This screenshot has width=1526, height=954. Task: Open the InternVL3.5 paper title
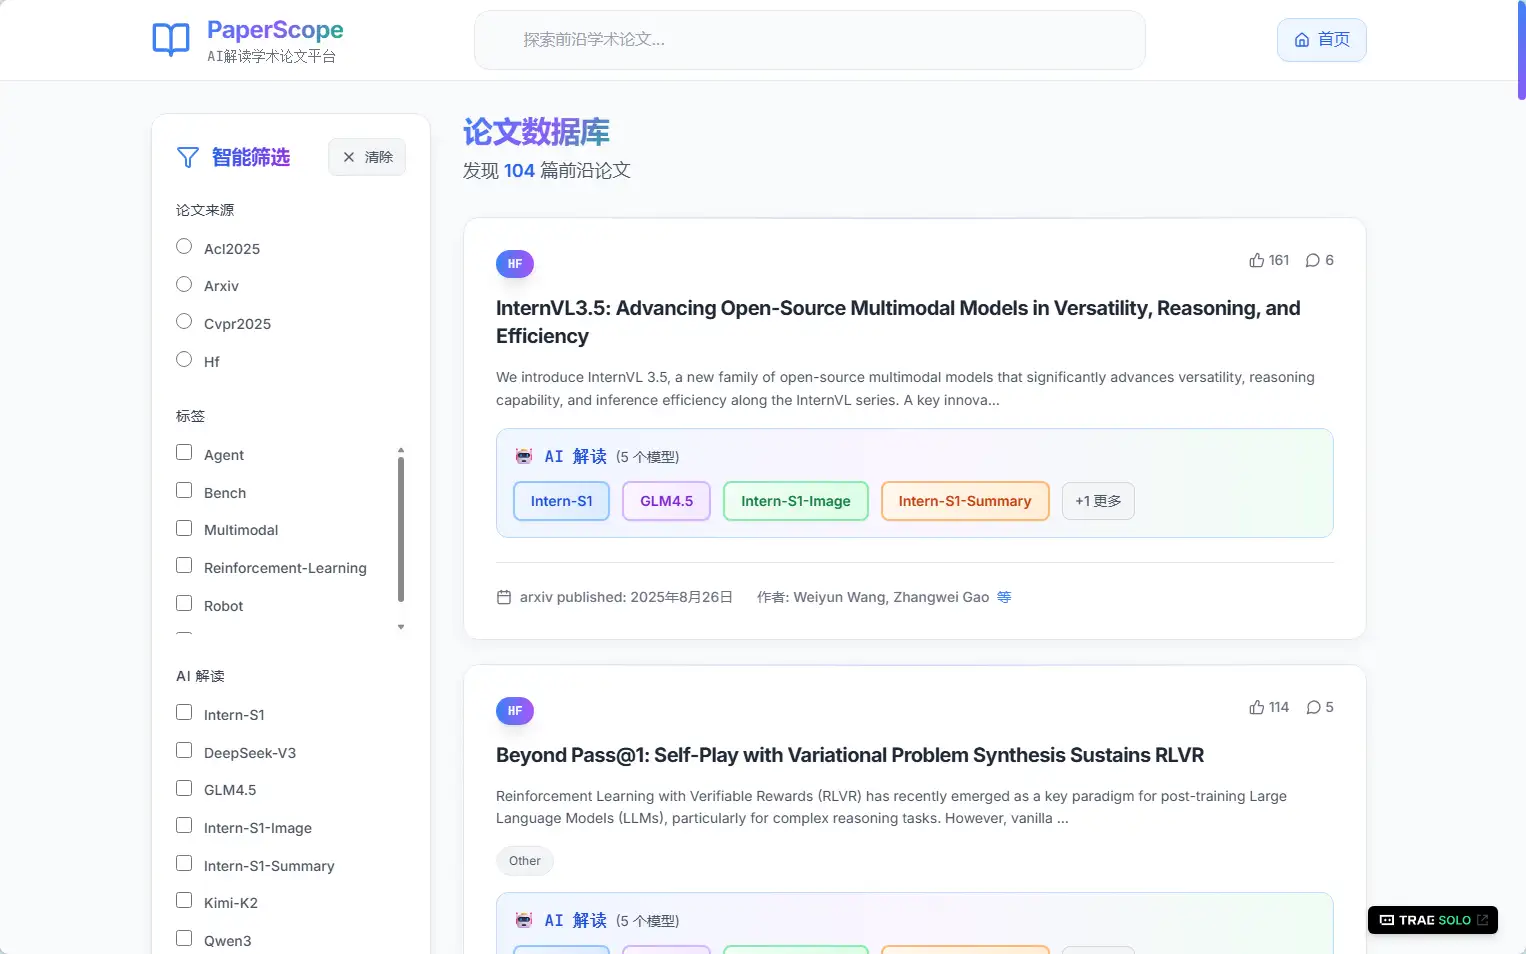[x=898, y=322]
